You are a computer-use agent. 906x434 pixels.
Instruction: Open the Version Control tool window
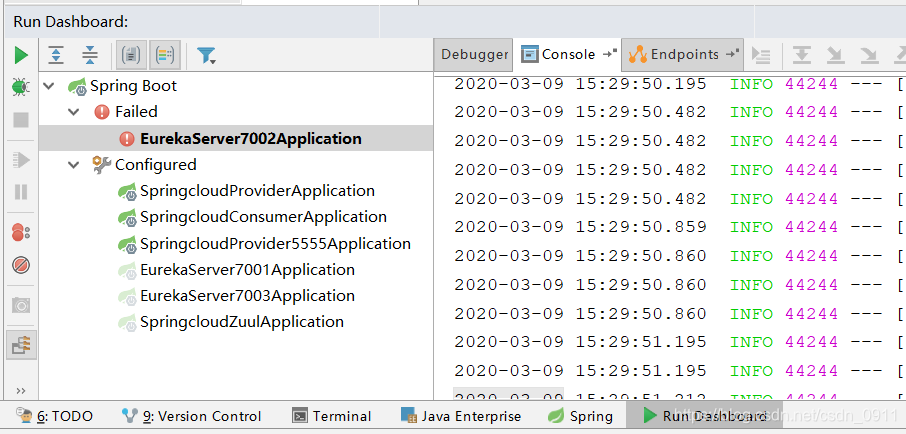tap(192, 416)
